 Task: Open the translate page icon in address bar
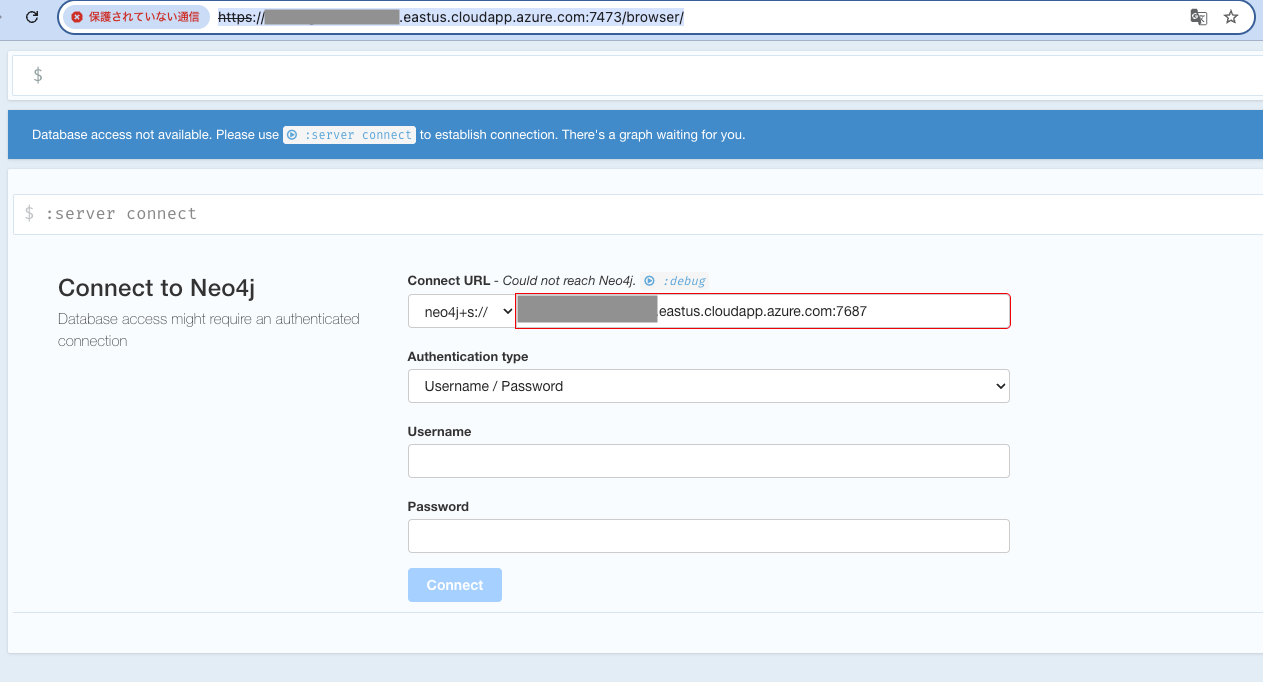[x=1198, y=17]
